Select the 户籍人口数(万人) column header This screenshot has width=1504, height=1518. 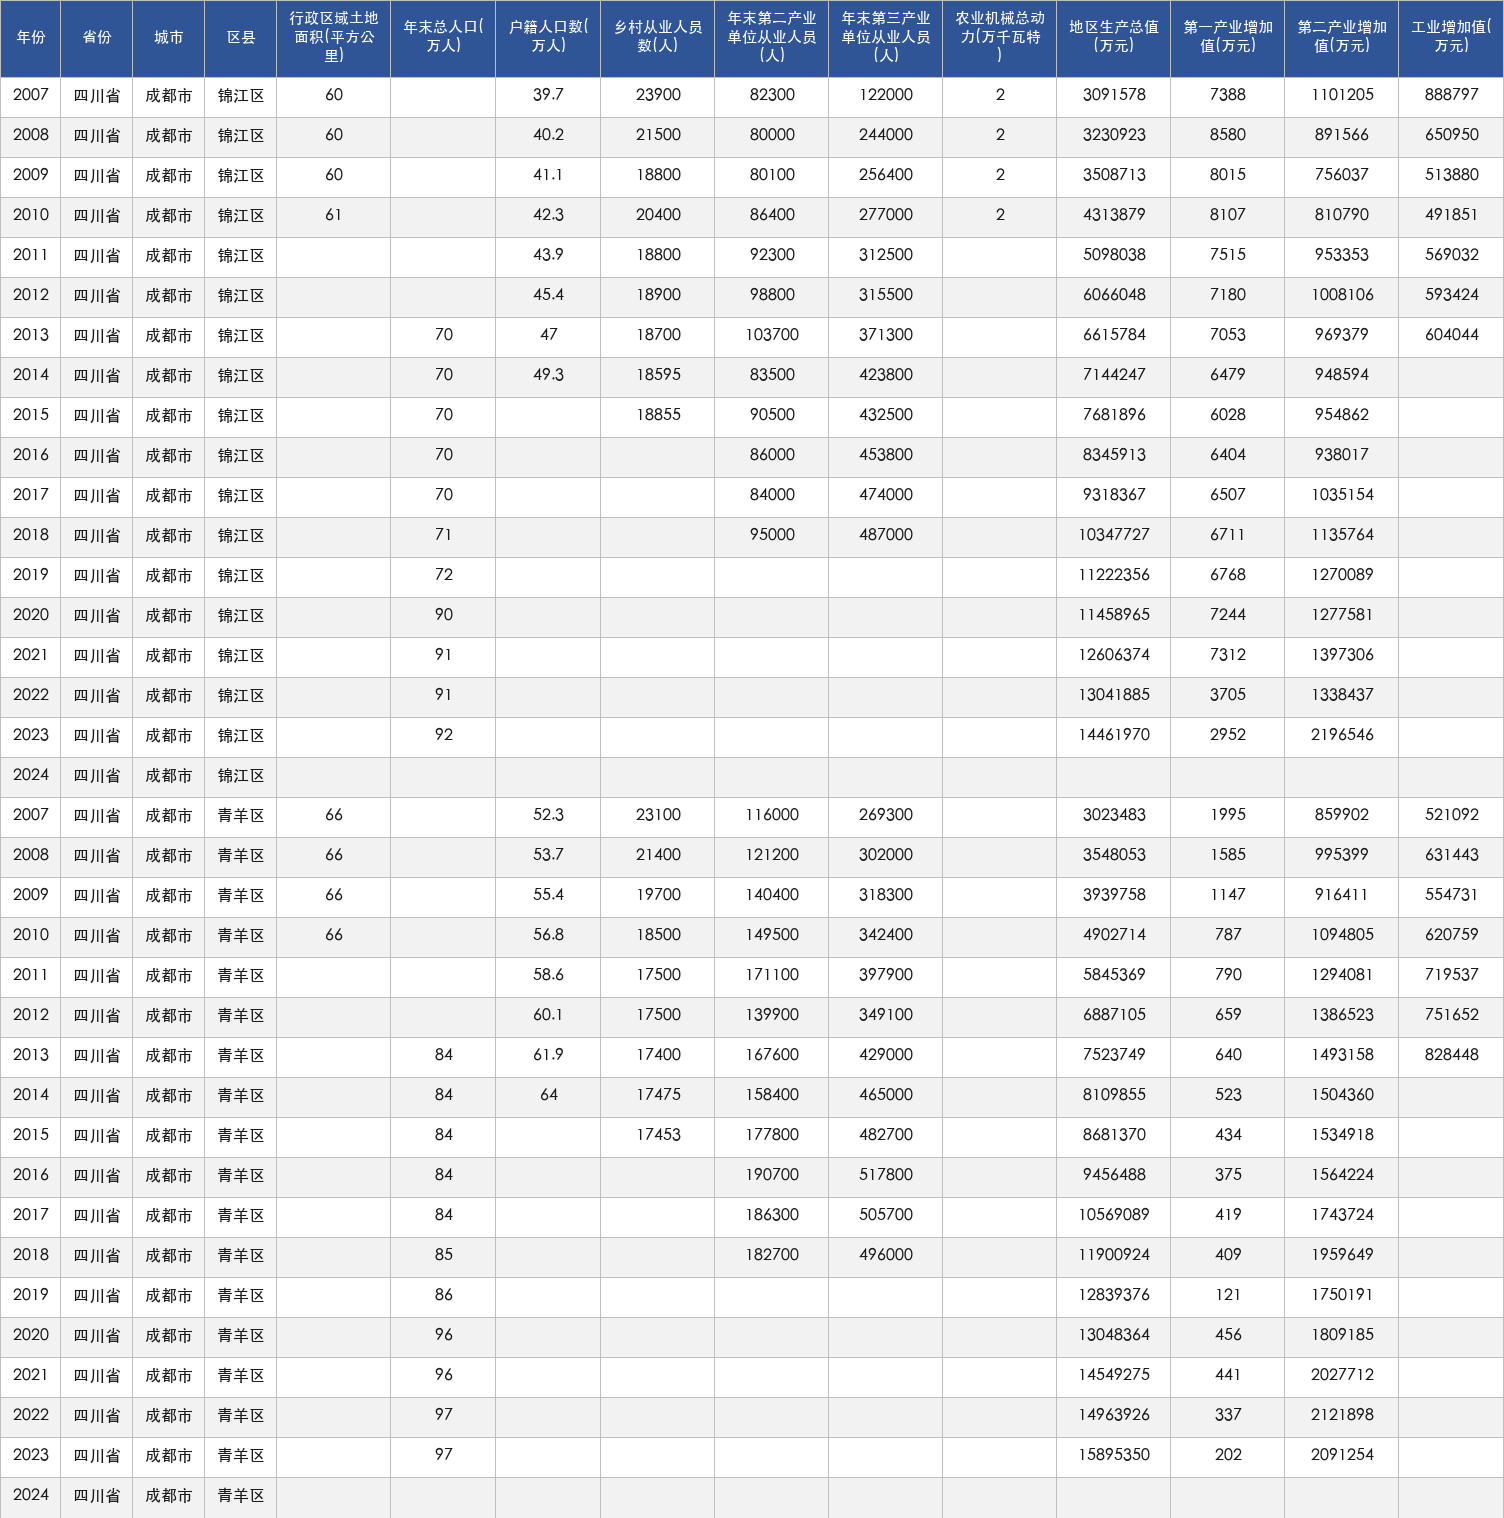coord(548,38)
